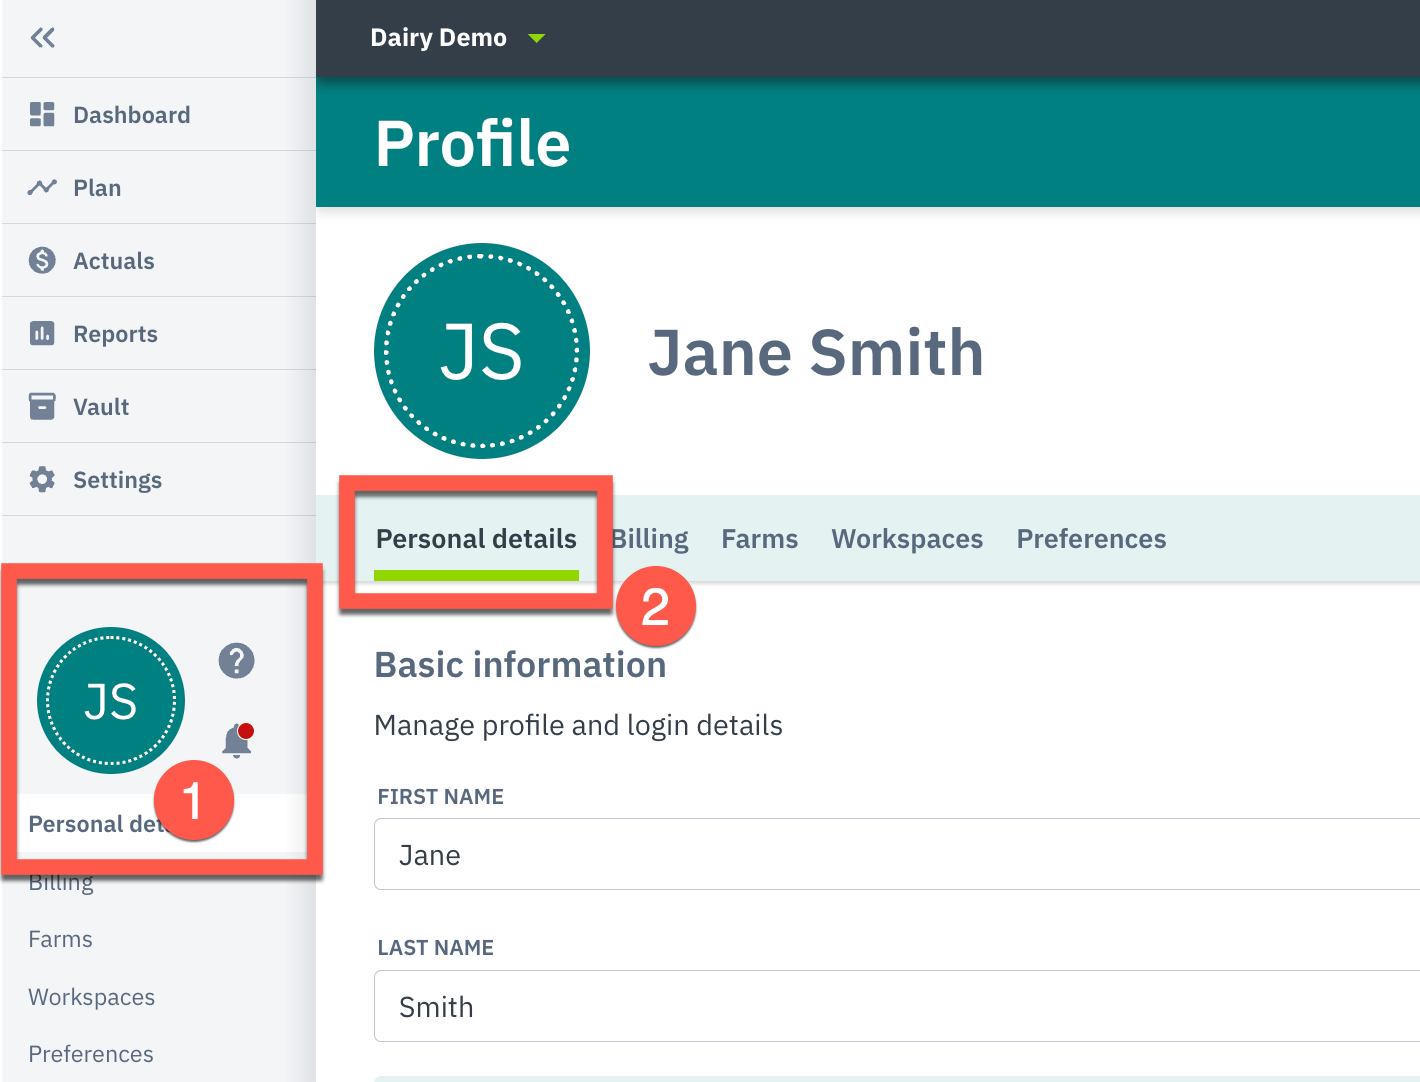Screen dimensions: 1420x1082
Task: Select Billing in the left sidebar list
Action: (x=60, y=881)
